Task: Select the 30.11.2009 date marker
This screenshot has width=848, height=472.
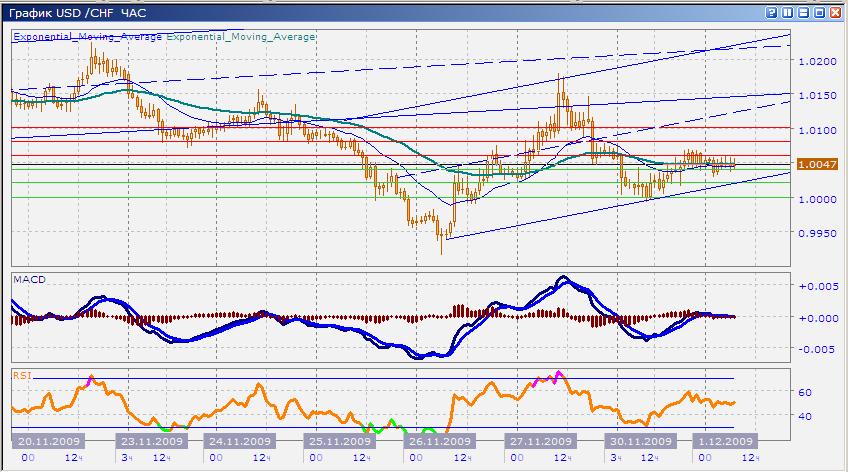Action: click(639, 441)
